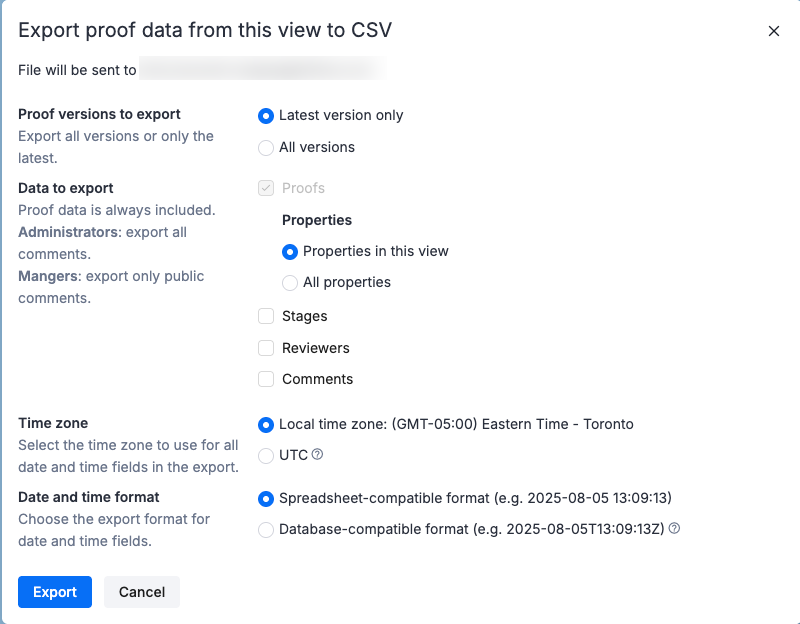800x624 pixels.
Task: Select Spreadsheet-compatible format
Action: coord(266,498)
